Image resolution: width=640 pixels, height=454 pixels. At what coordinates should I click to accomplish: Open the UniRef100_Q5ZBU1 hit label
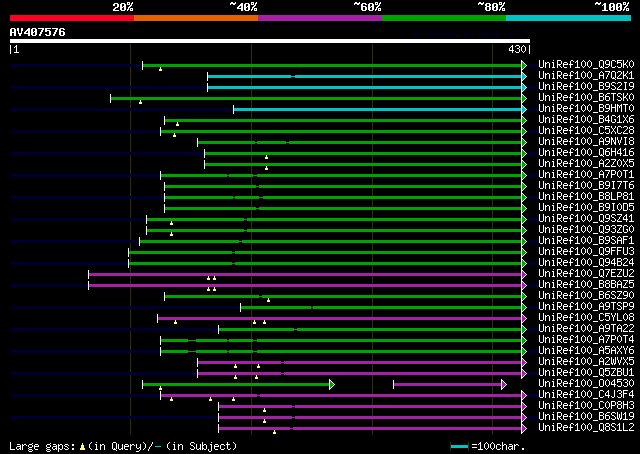click(x=586, y=373)
